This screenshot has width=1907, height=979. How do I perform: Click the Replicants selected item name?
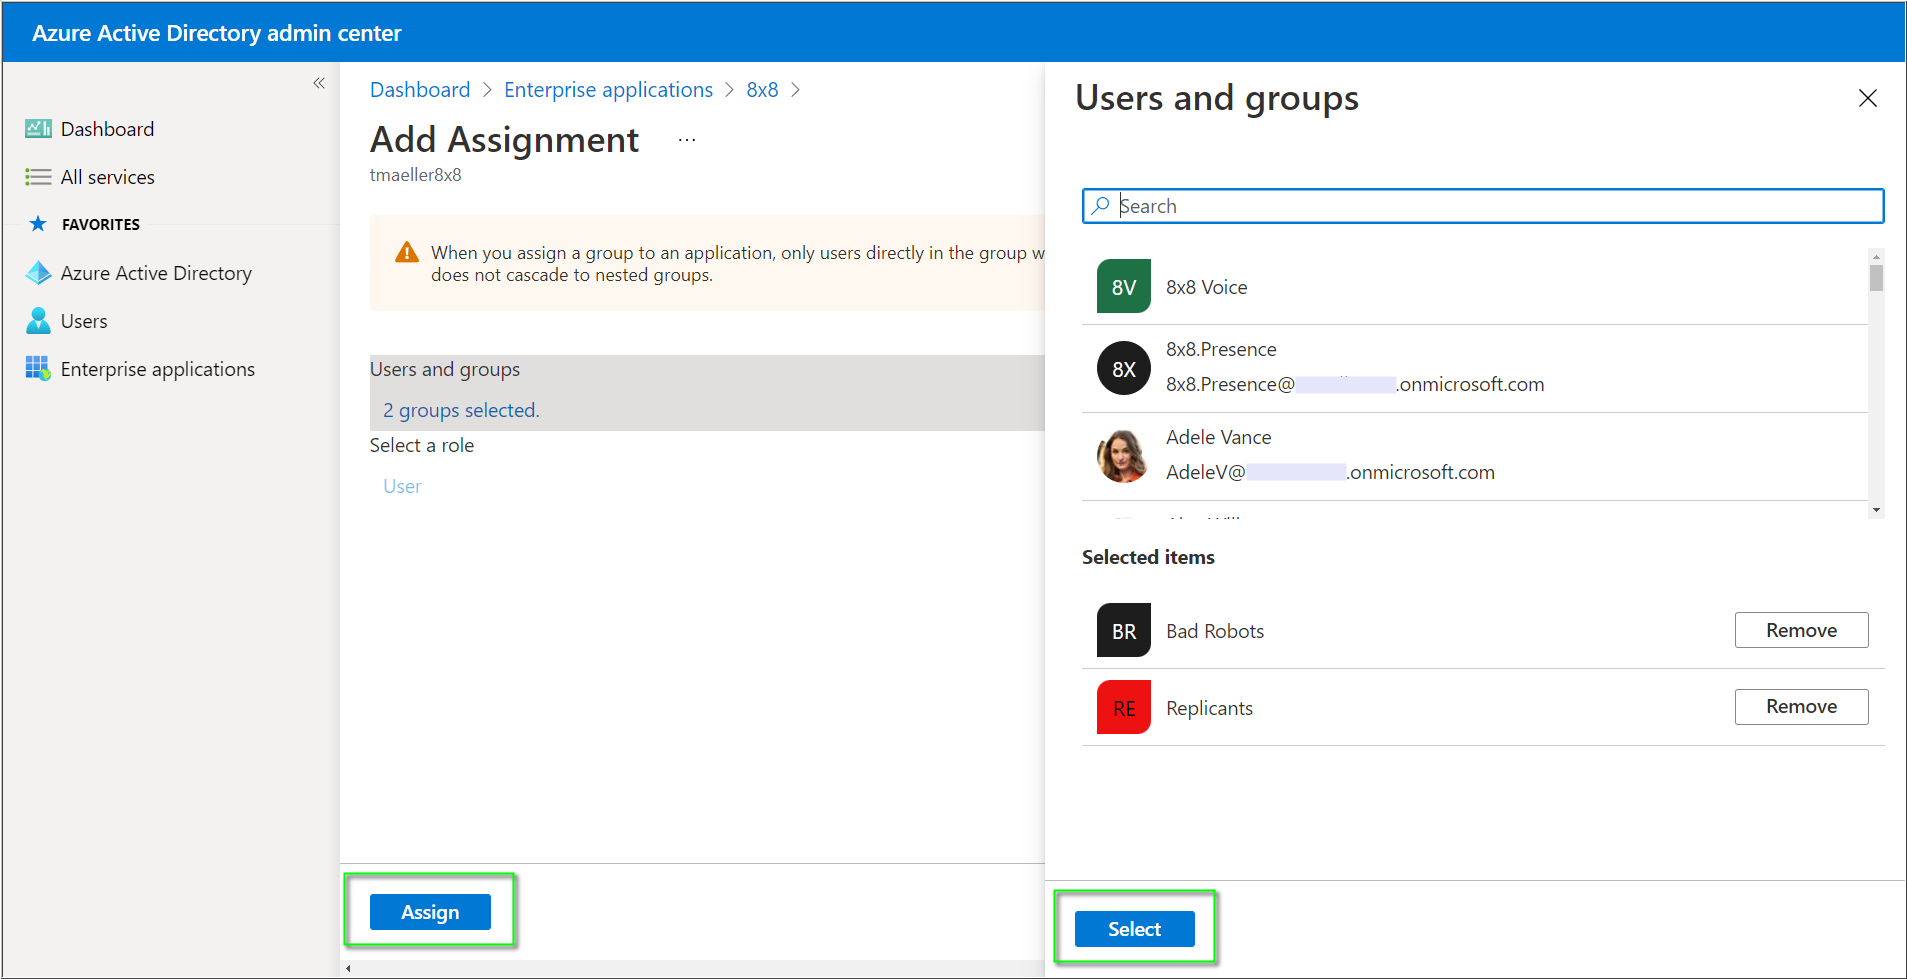click(1209, 708)
